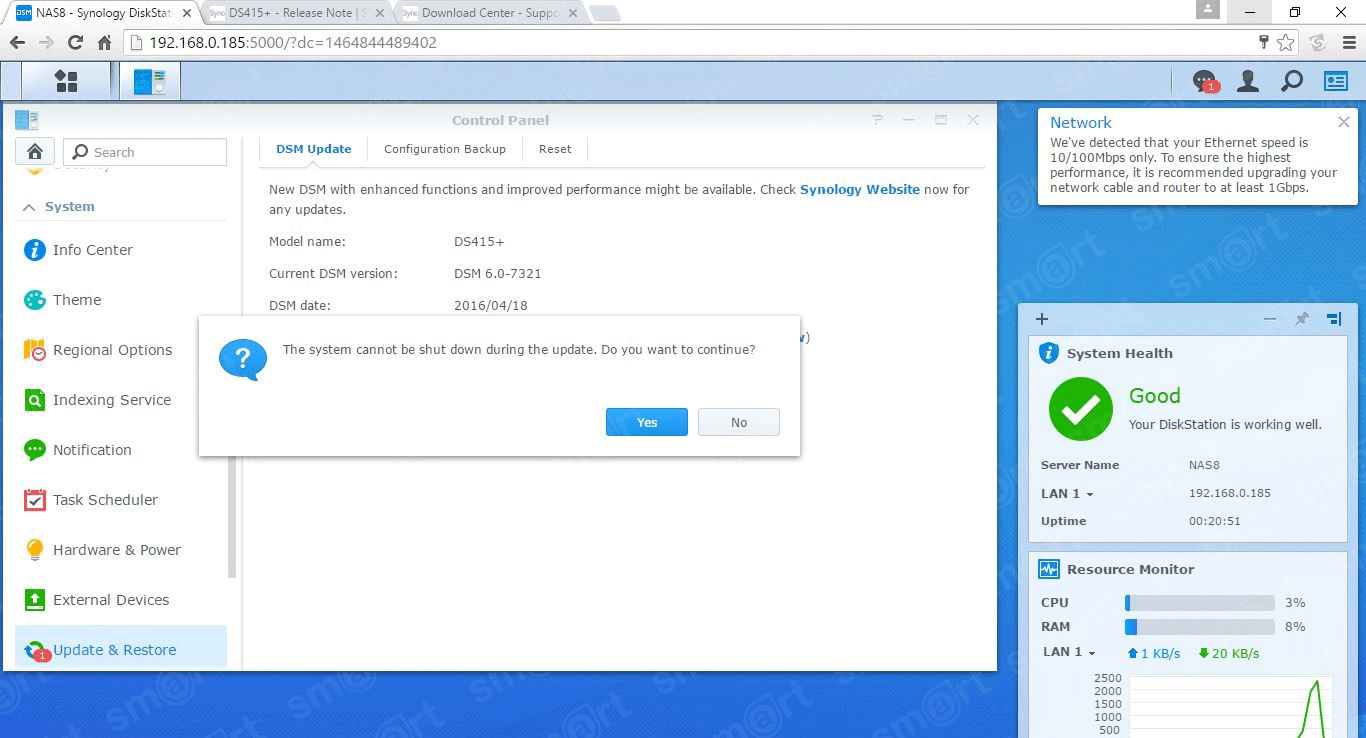
Task: Open Hardware & Power icon
Action: point(35,550)
